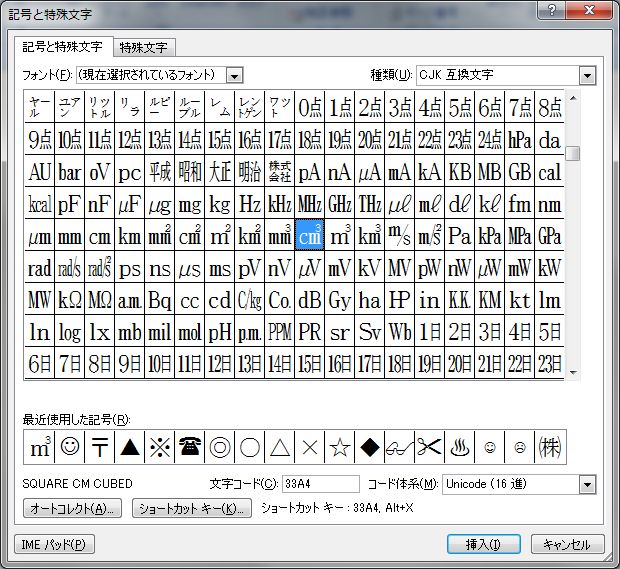
Task: Pick the double circle in recent symbols
Action: click(x=220, y=447)
